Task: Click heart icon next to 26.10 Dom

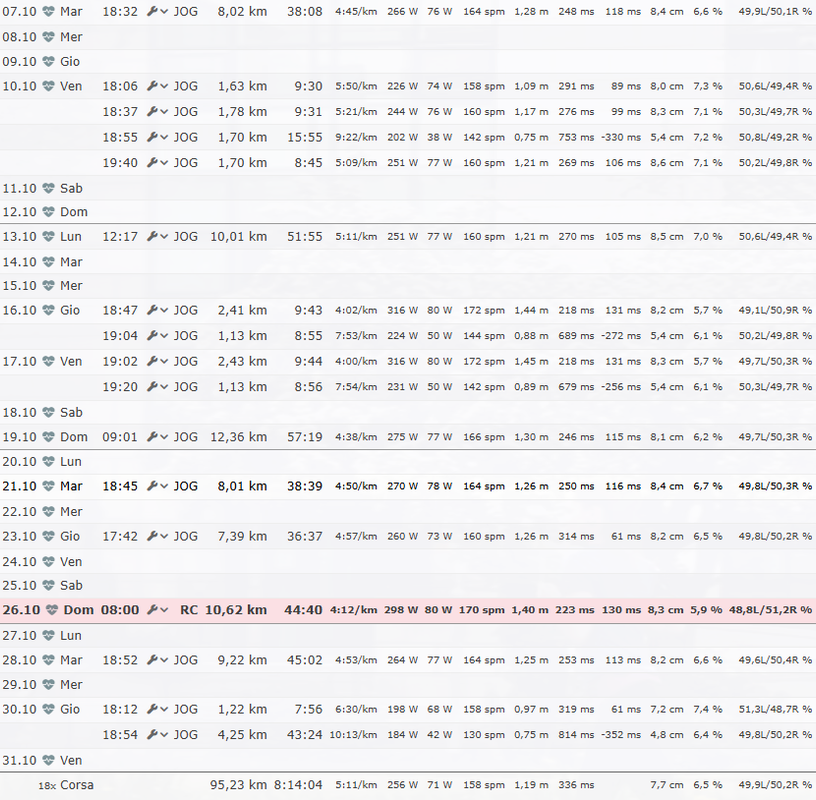Action: (x=51, y=609)
